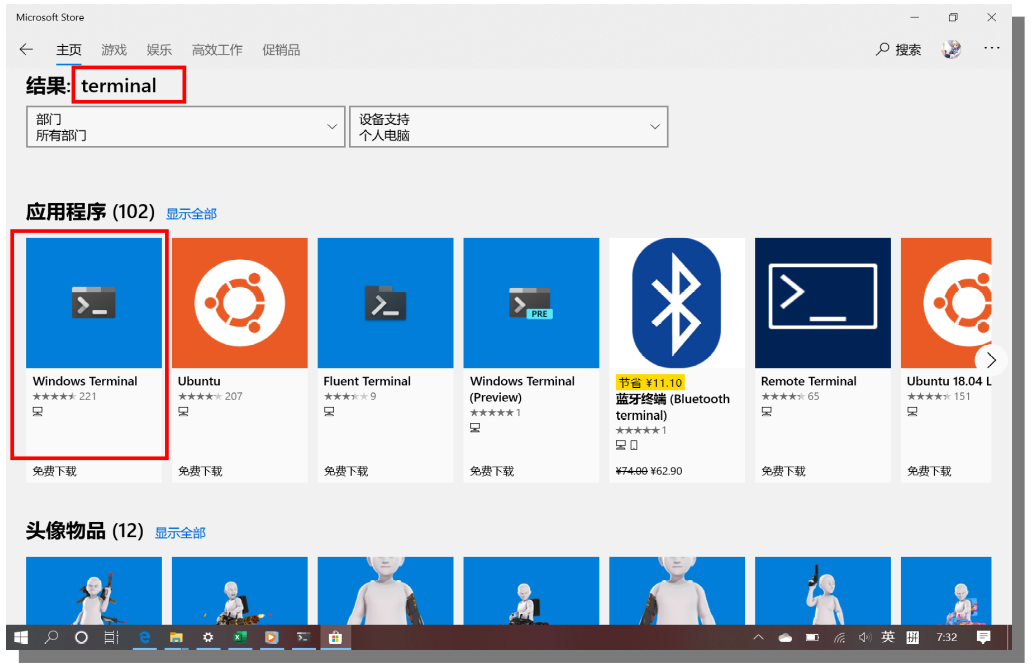Open Windows Terminal (Preview) app icon
Viewport: 1036px width, 667px height.
click(531, 303)
